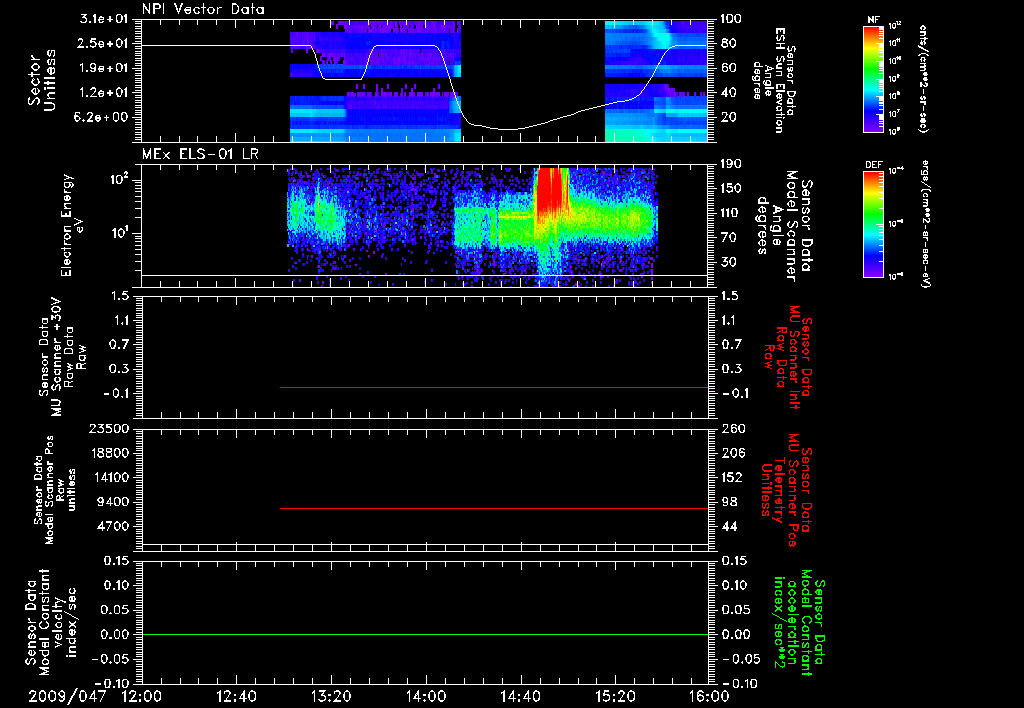Click the MU Scanner +30V Raw Data label
Image resolution: width=1024 pixels, height=708 pixels.
[62, 357]
